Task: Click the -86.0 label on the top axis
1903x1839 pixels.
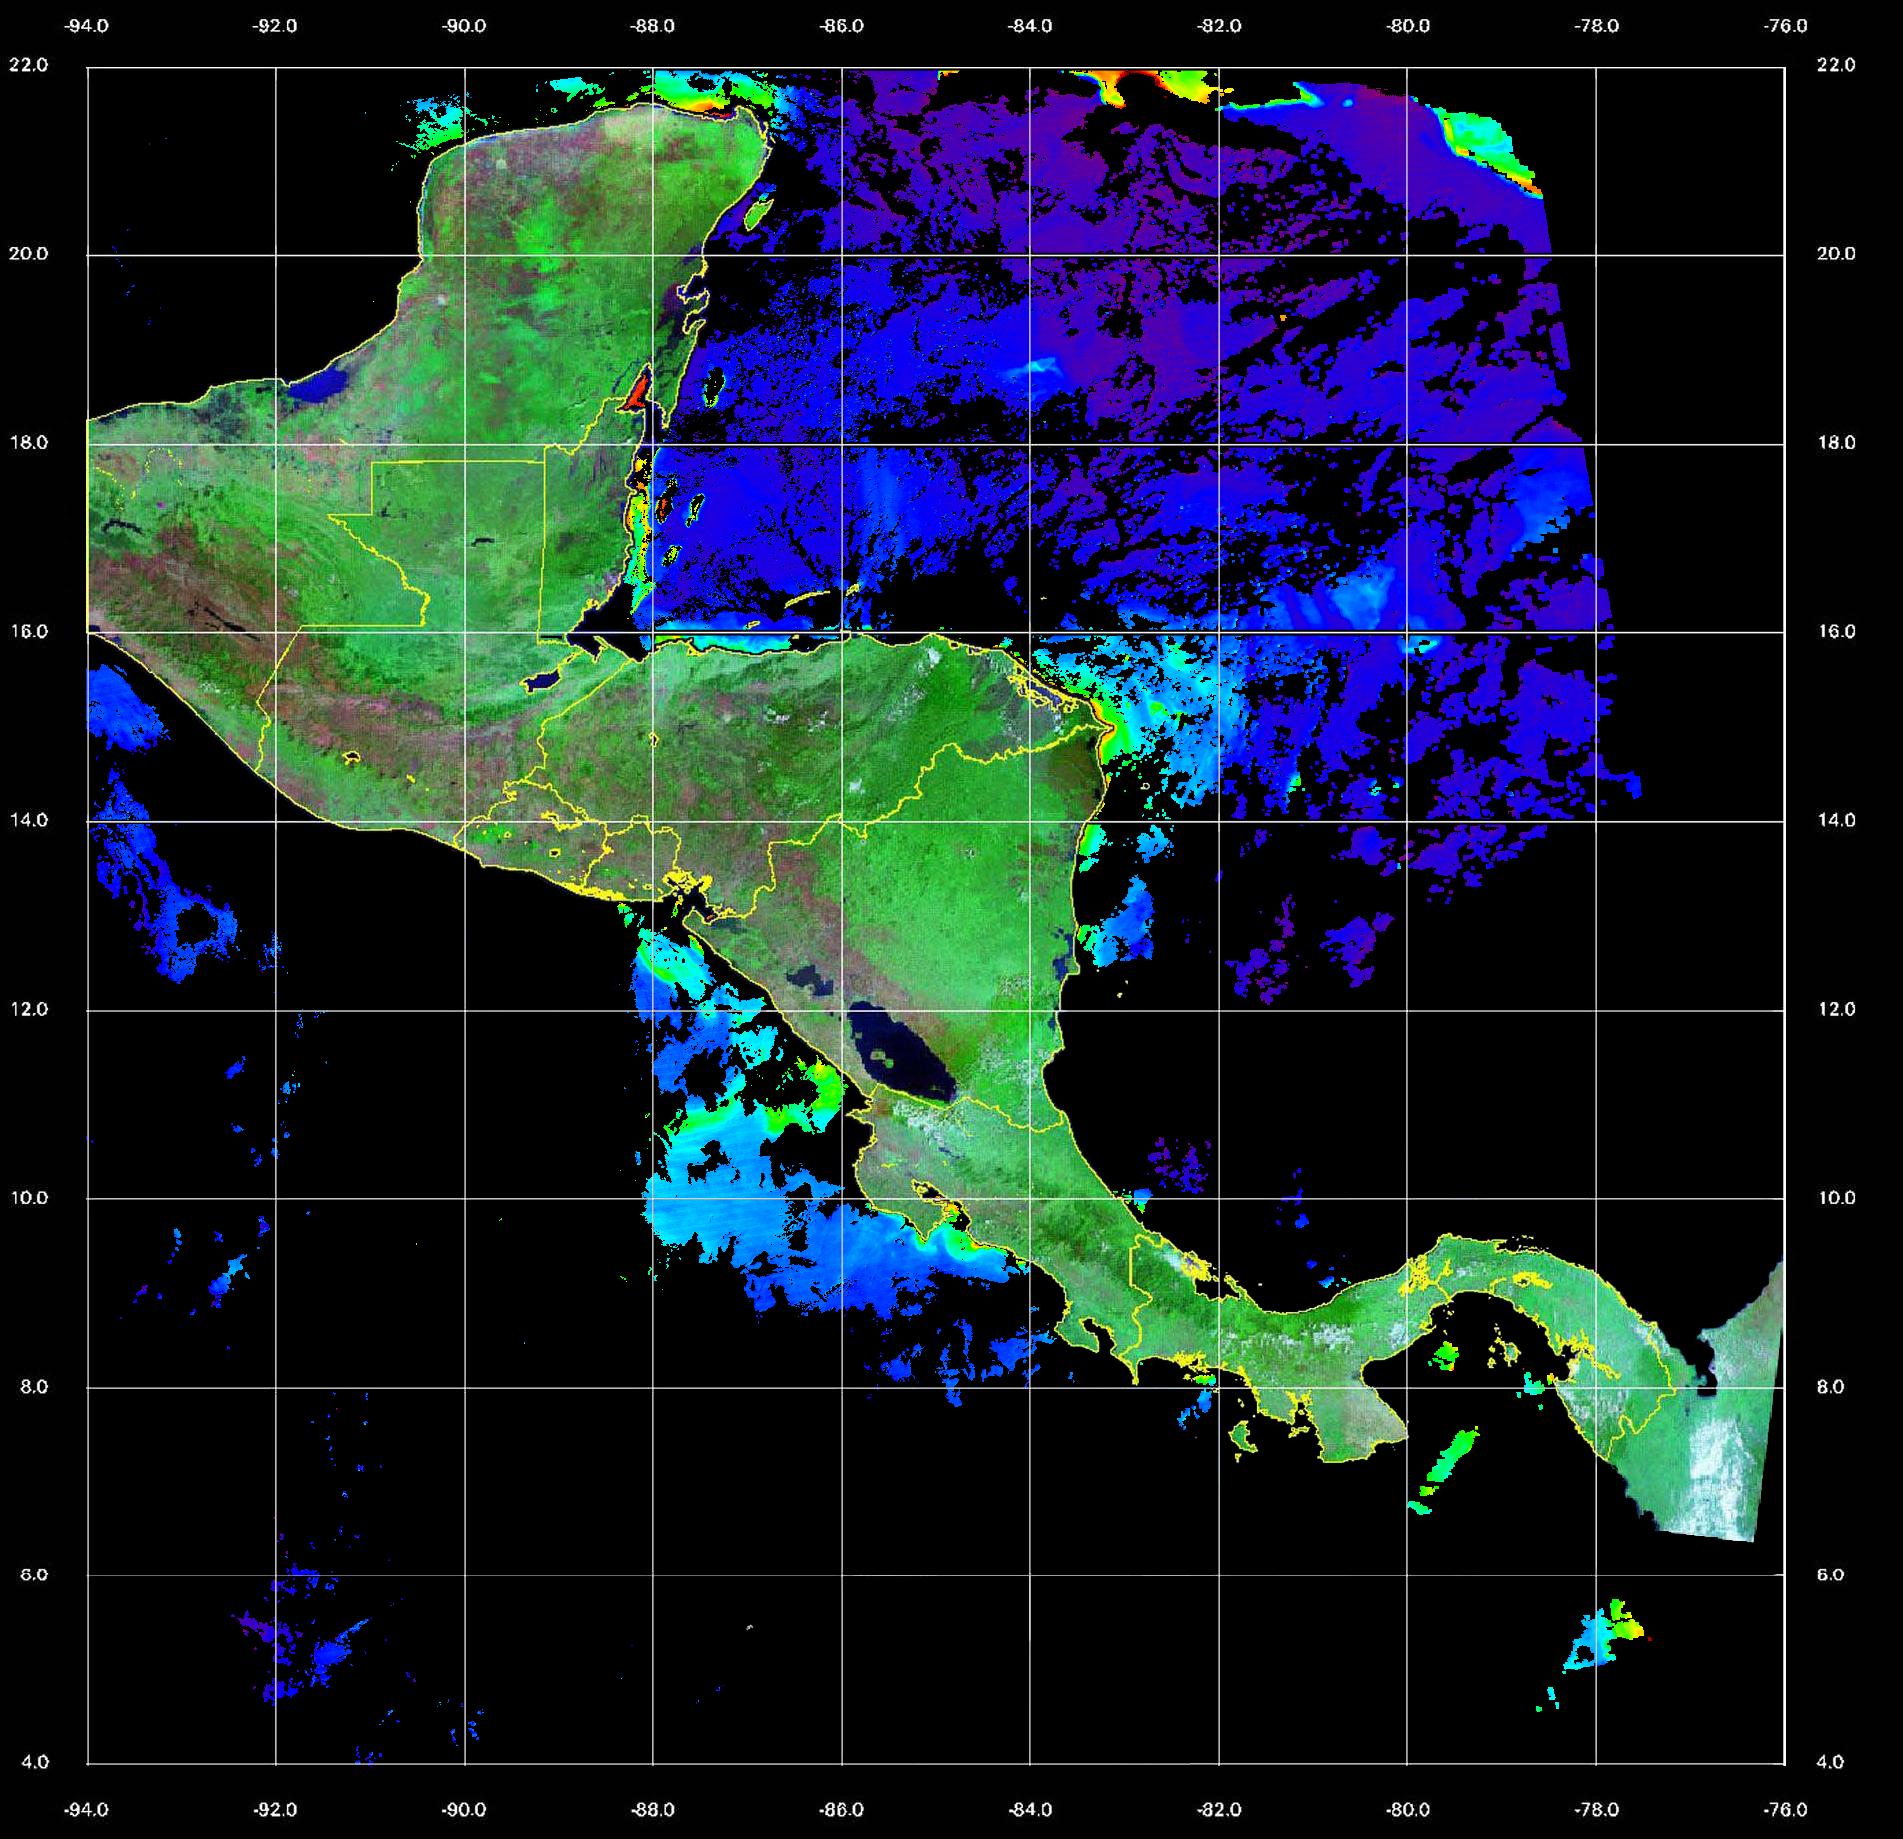Action: click(x=841, y=26)
